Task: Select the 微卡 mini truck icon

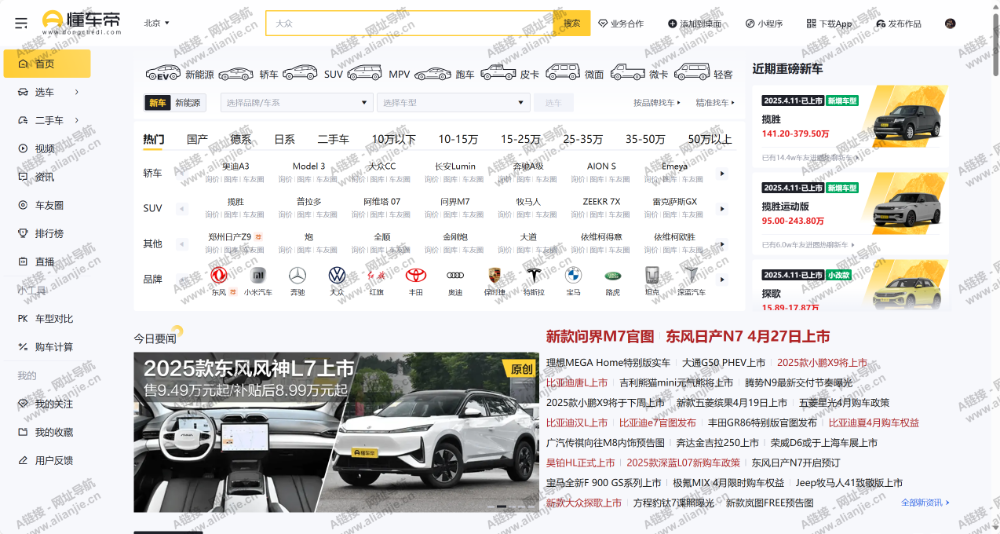Action: point(628,73)
